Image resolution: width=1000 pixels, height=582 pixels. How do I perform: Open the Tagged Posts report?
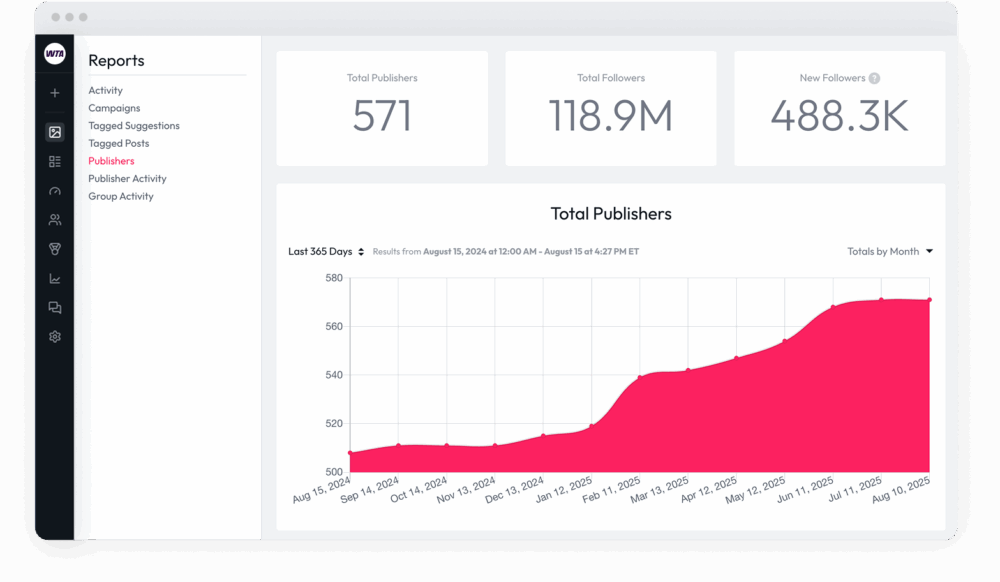118,144
